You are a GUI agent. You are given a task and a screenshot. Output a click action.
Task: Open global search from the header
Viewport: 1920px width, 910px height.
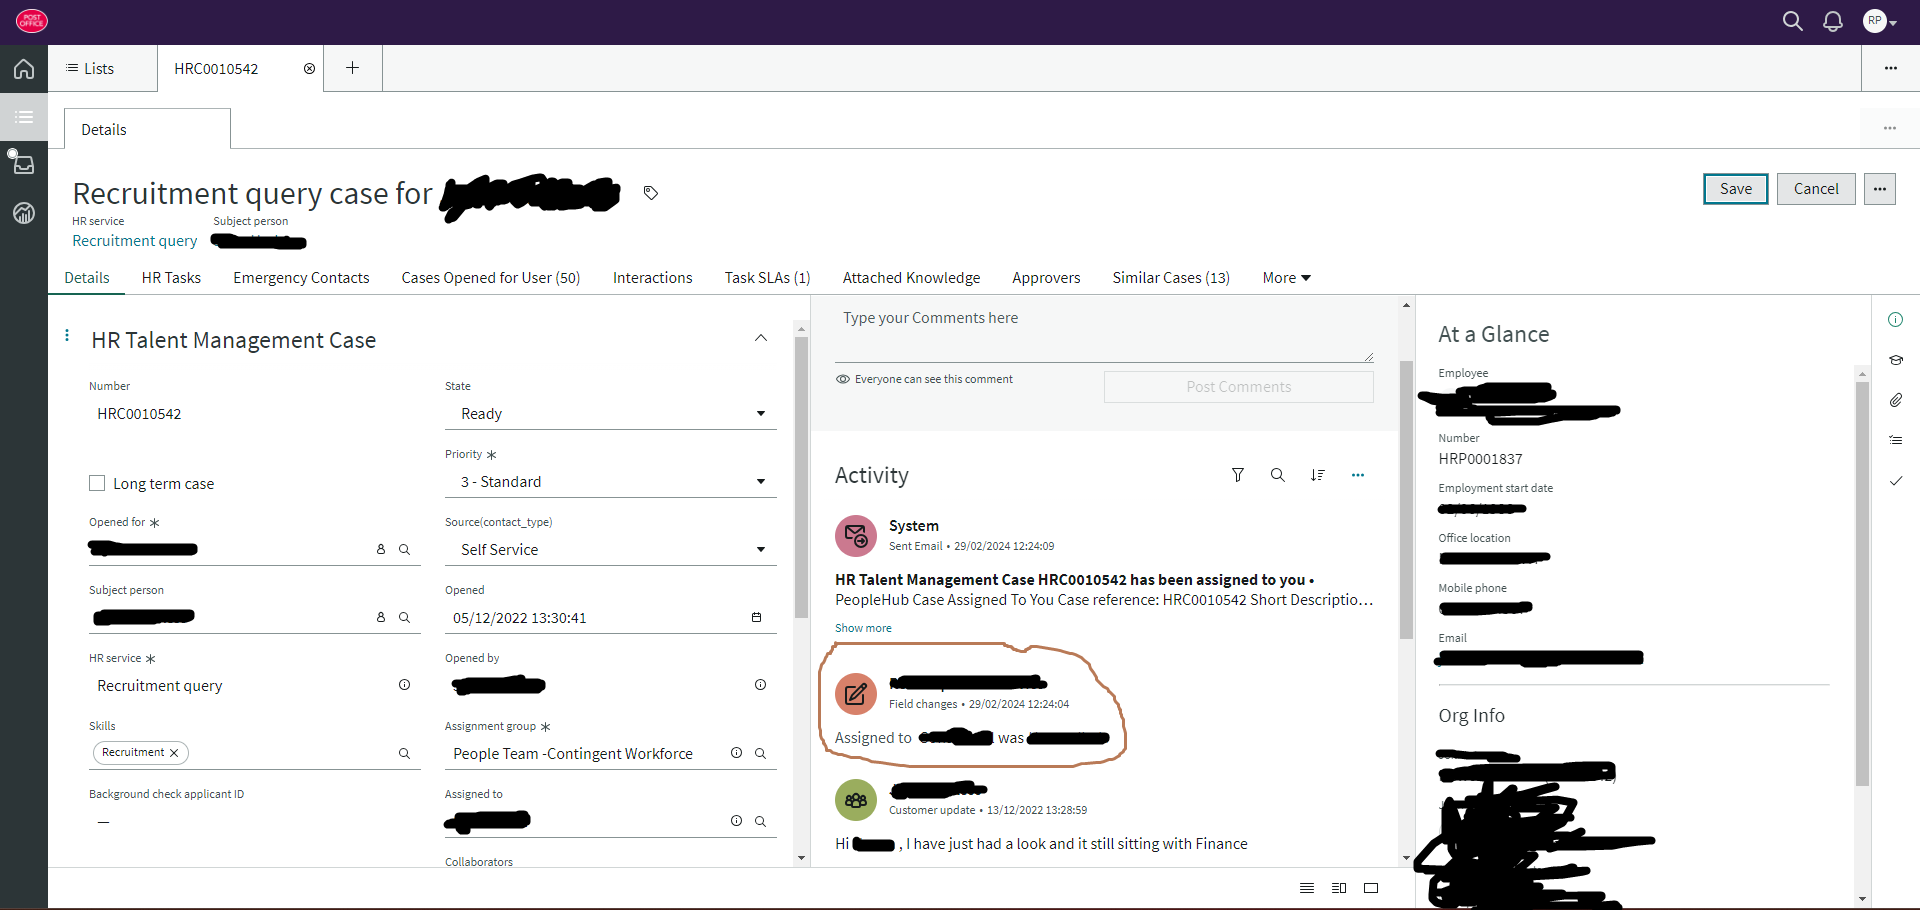pyautogui.click(x=1793, y=20)
